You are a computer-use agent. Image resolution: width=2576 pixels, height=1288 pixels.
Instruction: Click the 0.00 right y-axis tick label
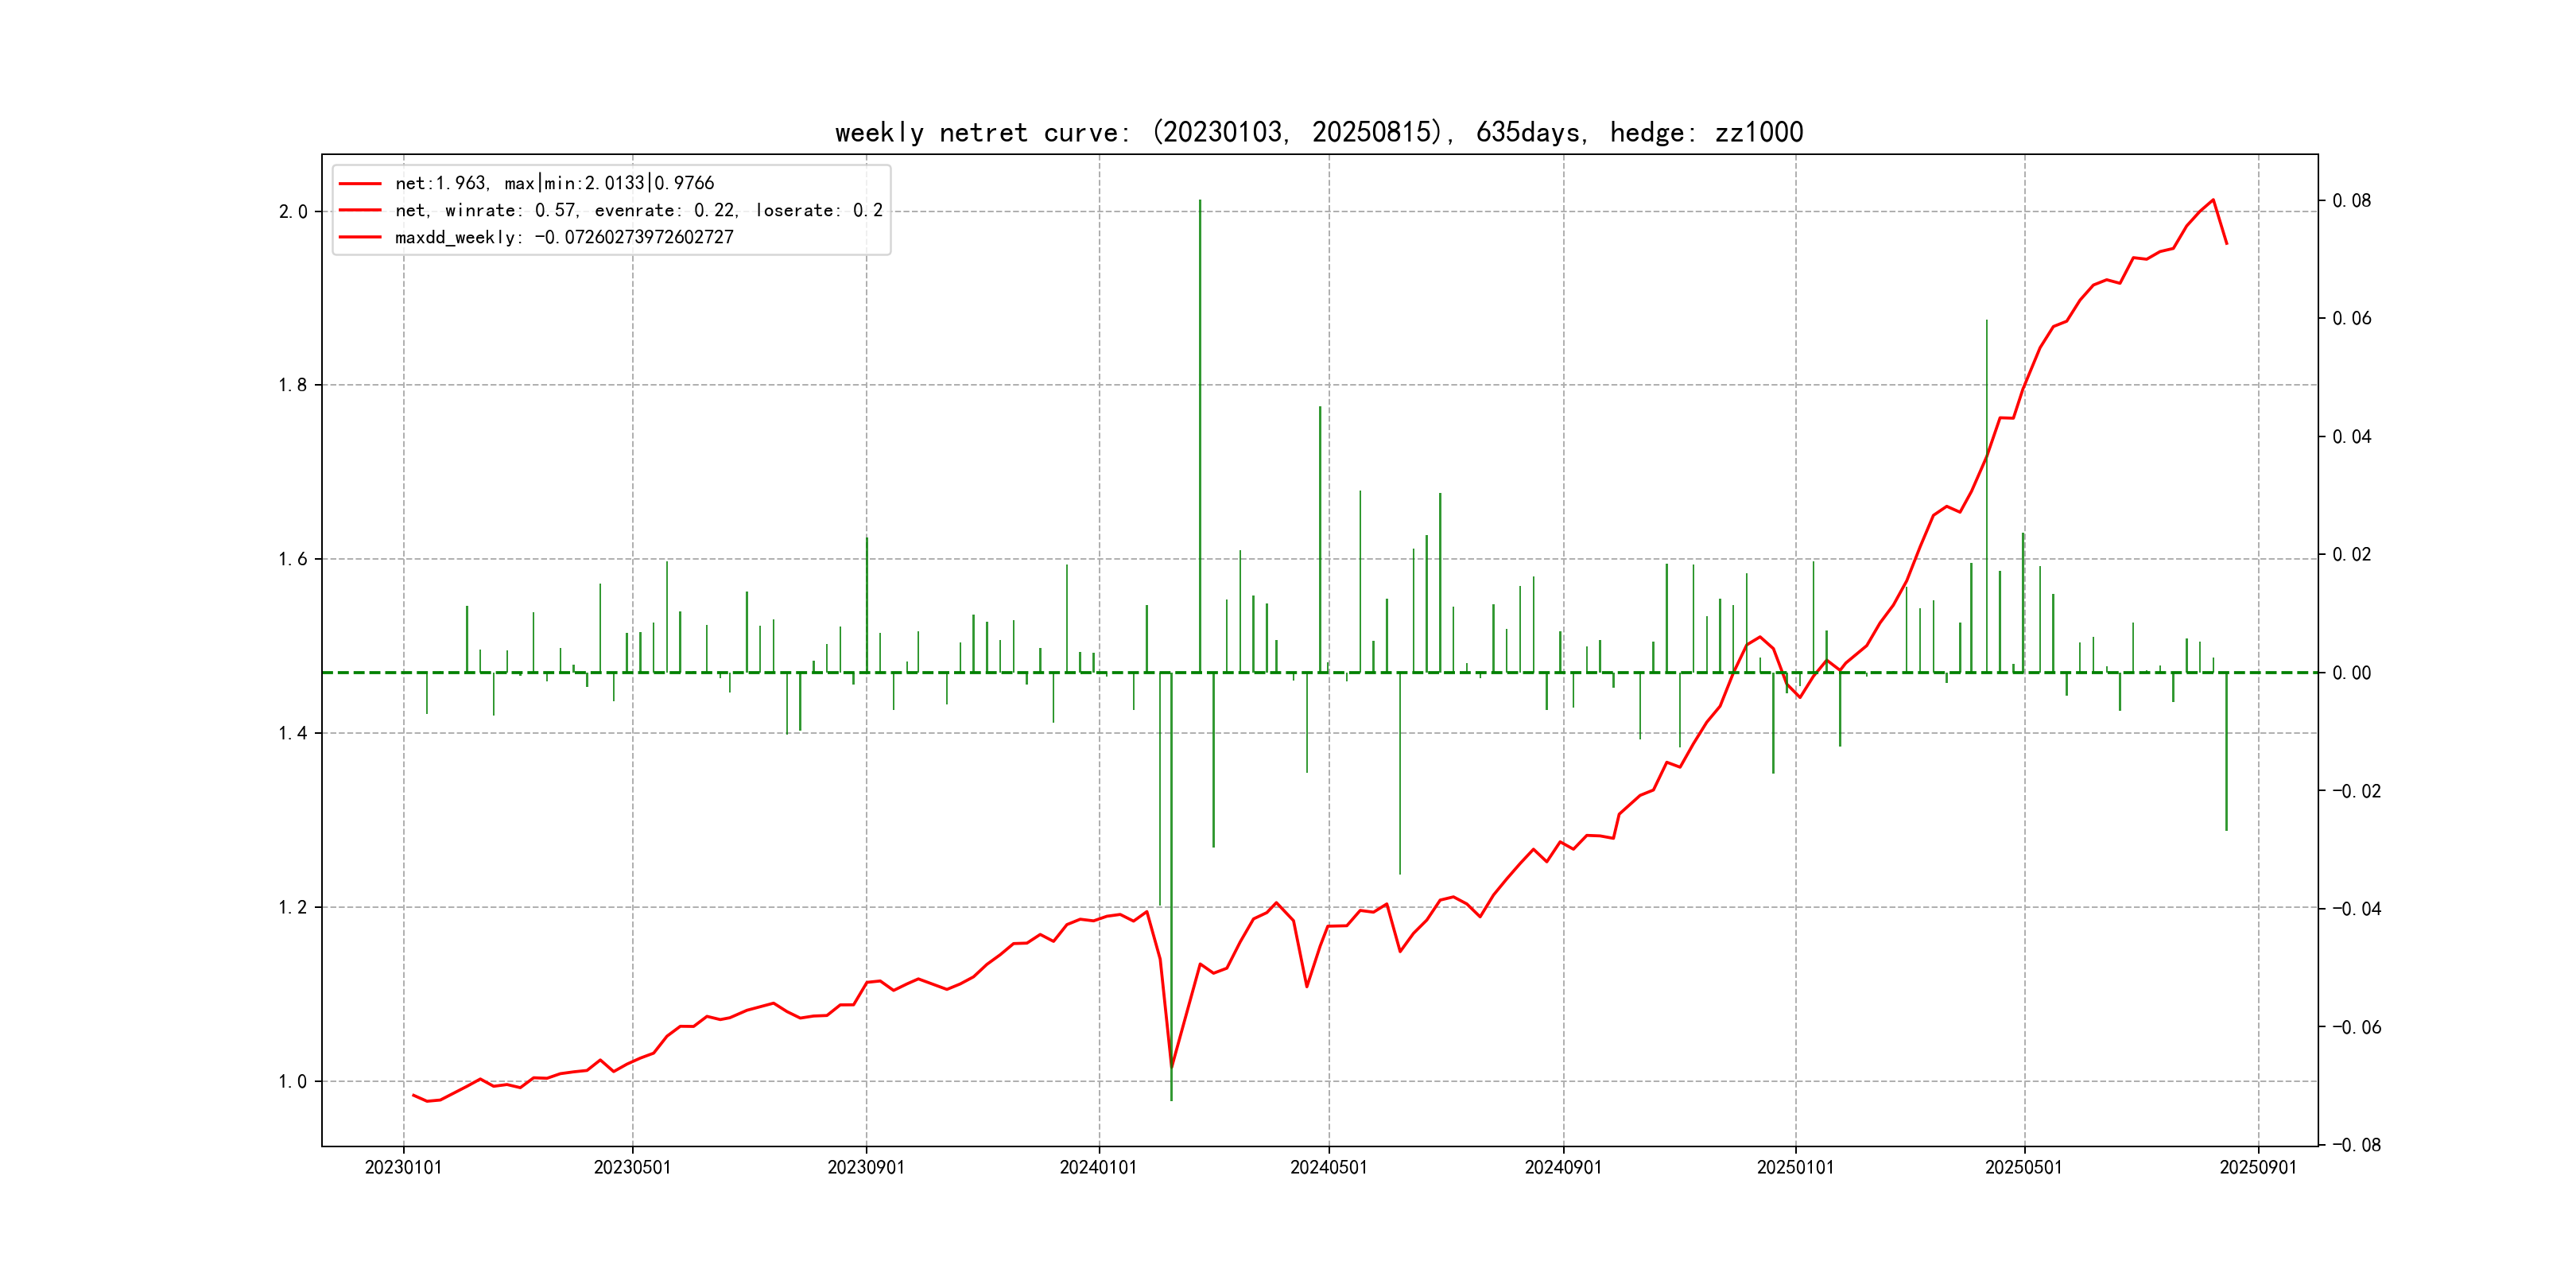click(x=2351, y=673)
